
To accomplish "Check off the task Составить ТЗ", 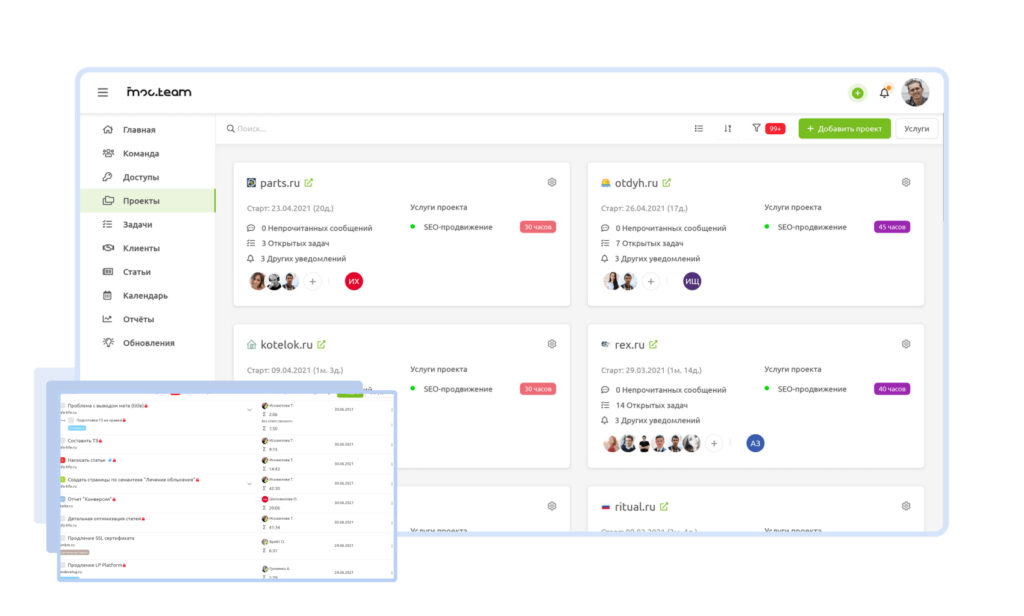I will point(63,441).
